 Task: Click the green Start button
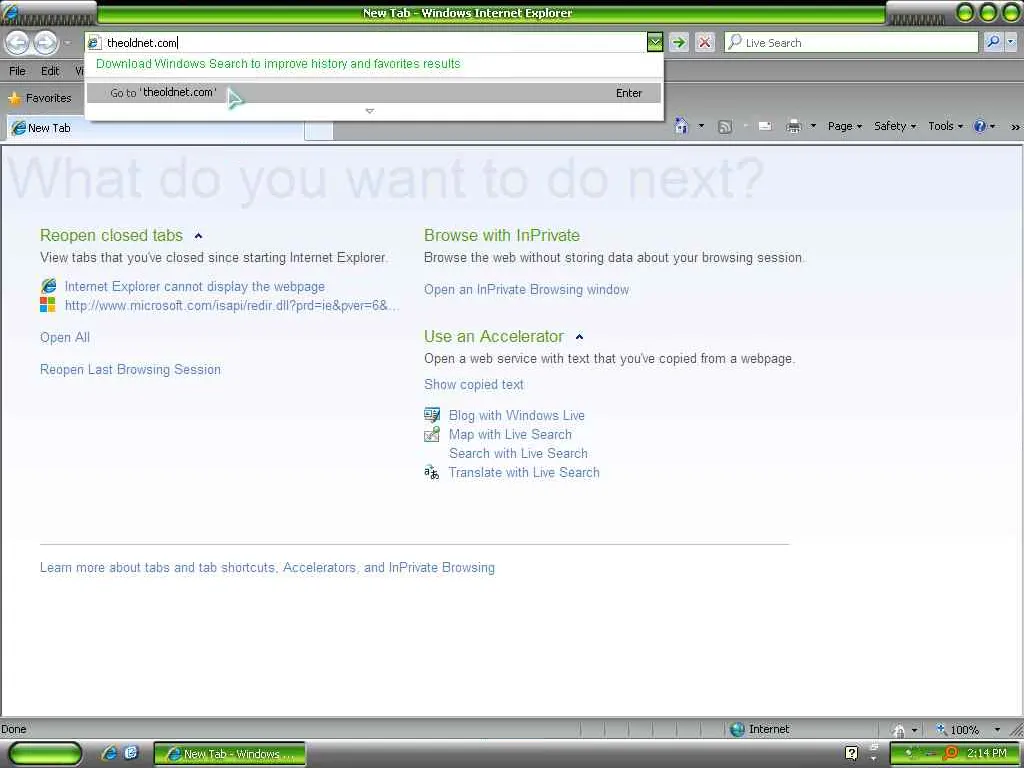pyautogui.click(x=46, y=754)
